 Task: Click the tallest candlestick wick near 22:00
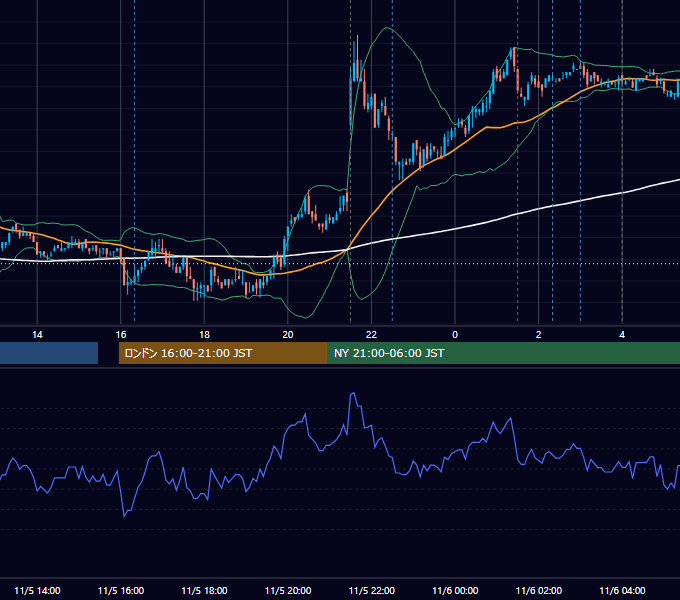357,56
